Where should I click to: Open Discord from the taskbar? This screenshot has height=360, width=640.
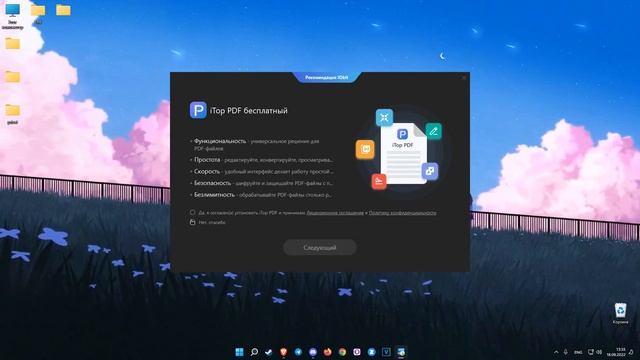[313, 352]
